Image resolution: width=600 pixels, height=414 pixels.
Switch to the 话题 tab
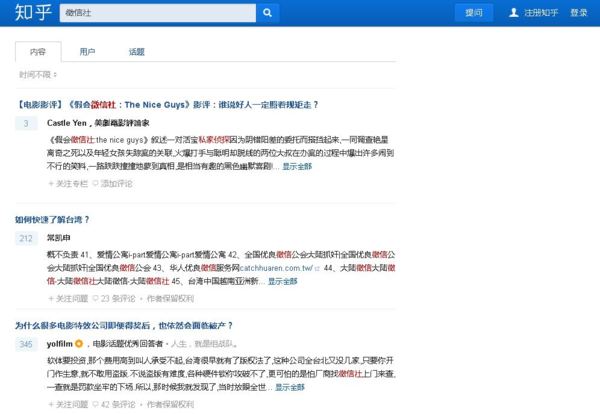[137, 51]
